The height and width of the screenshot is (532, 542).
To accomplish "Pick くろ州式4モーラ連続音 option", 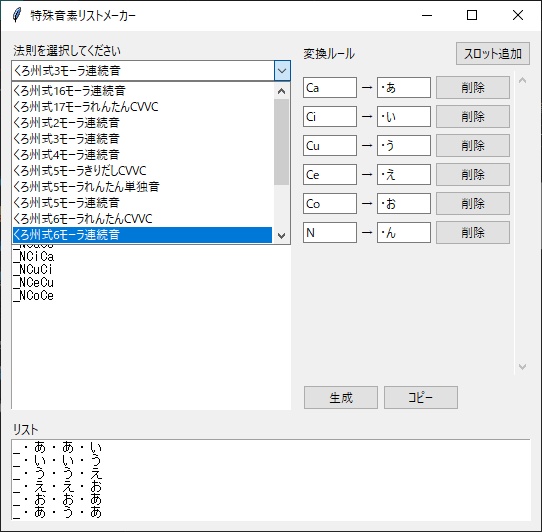I will 142,155.
